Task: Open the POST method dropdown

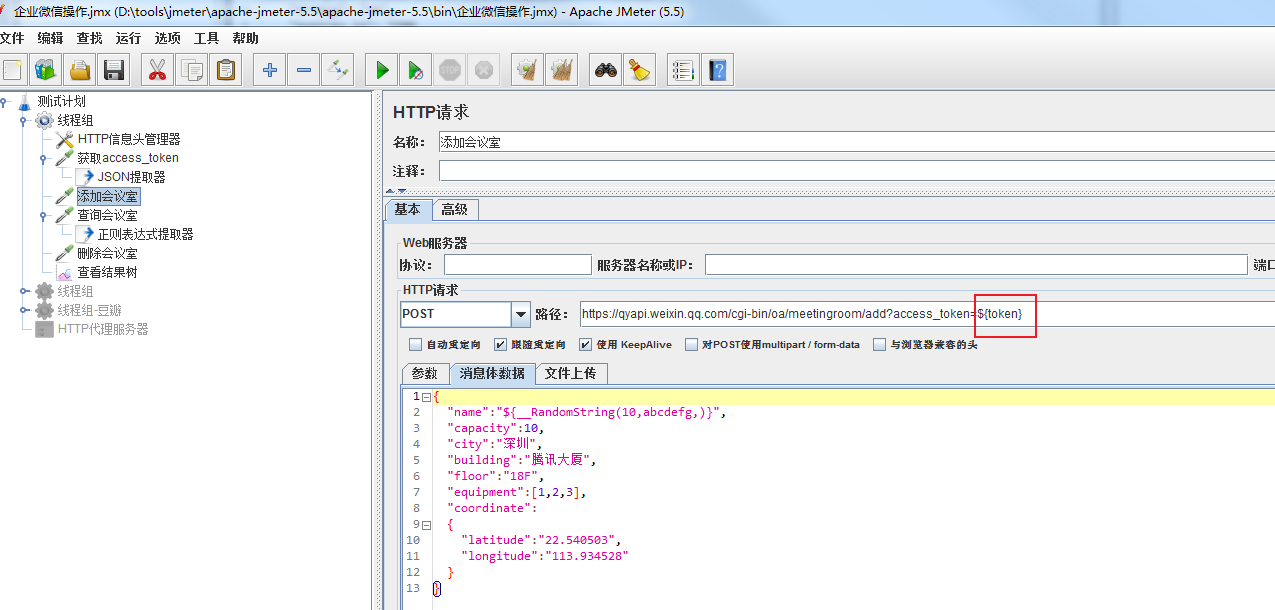Action: tap(520, 314)
